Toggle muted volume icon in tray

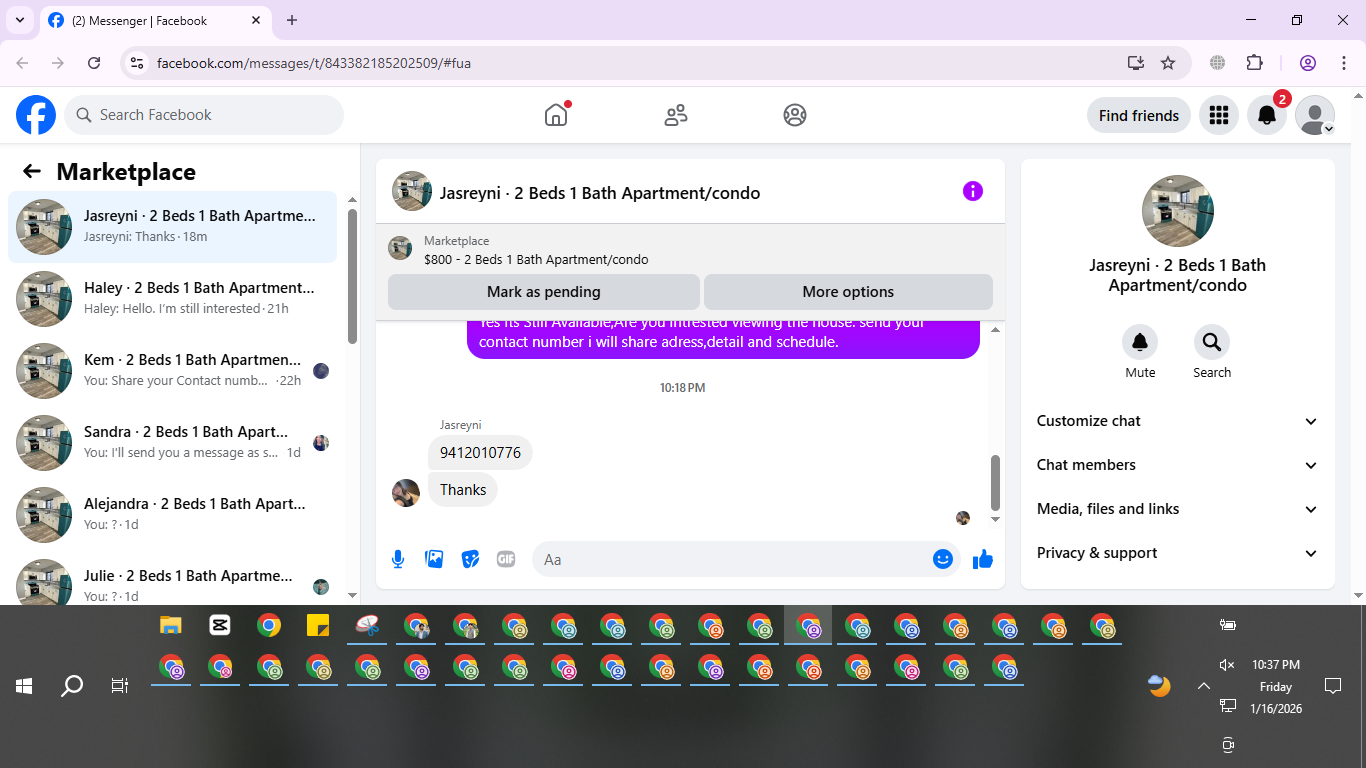coord(1228,665)
